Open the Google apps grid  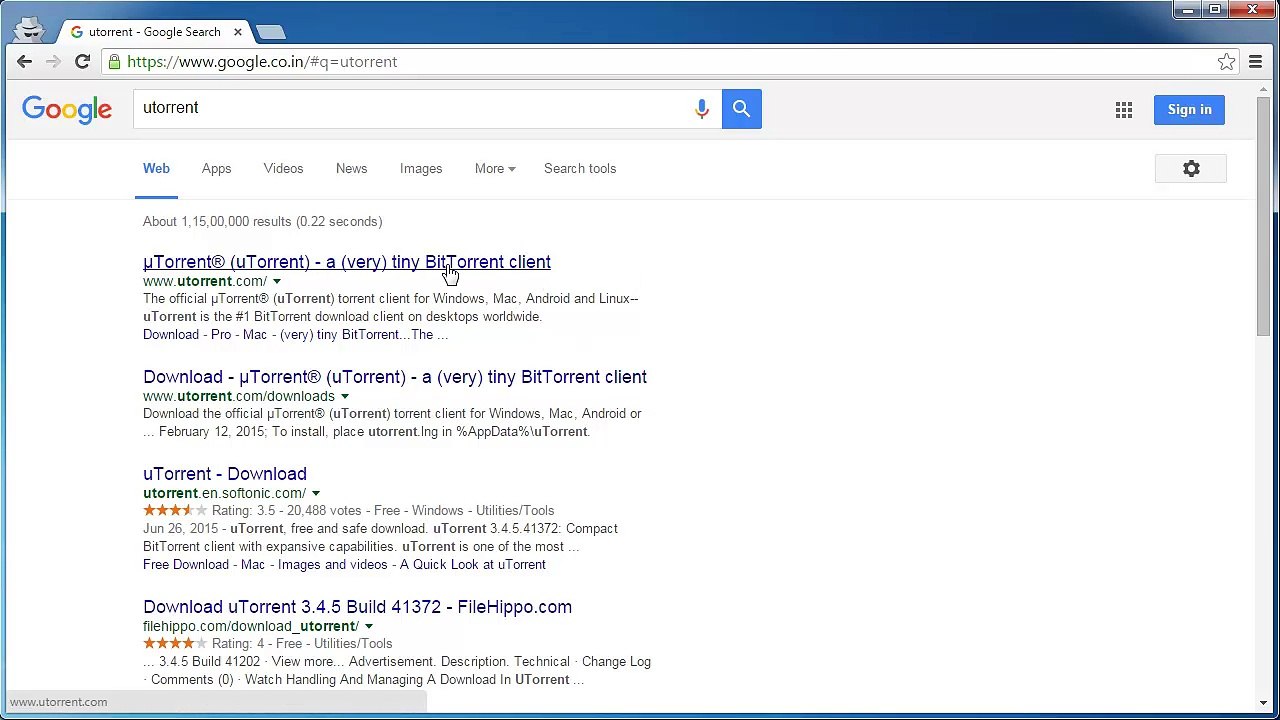click(x=1124, y=110)
